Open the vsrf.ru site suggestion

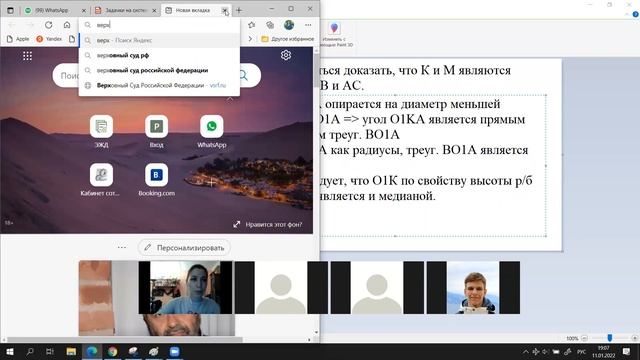159,85
